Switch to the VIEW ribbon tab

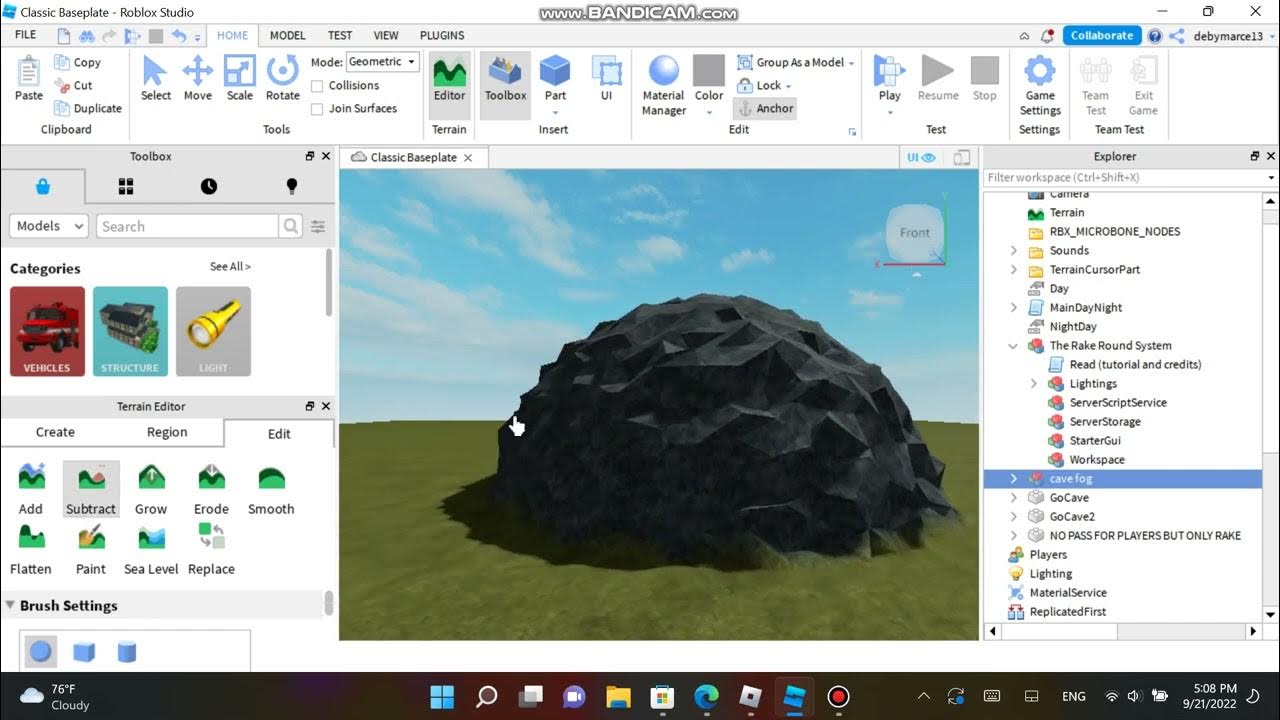tap(386, 35)
